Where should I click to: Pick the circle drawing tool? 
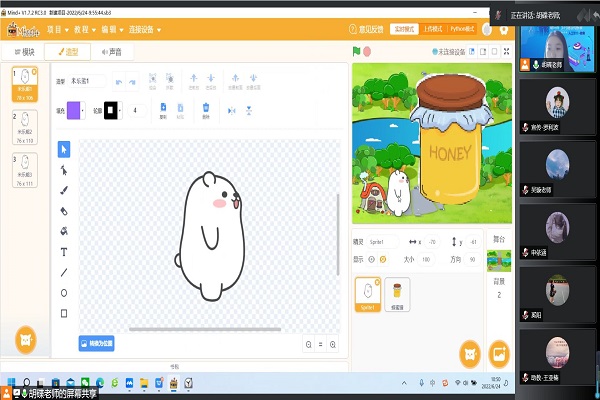coord(64,292)
